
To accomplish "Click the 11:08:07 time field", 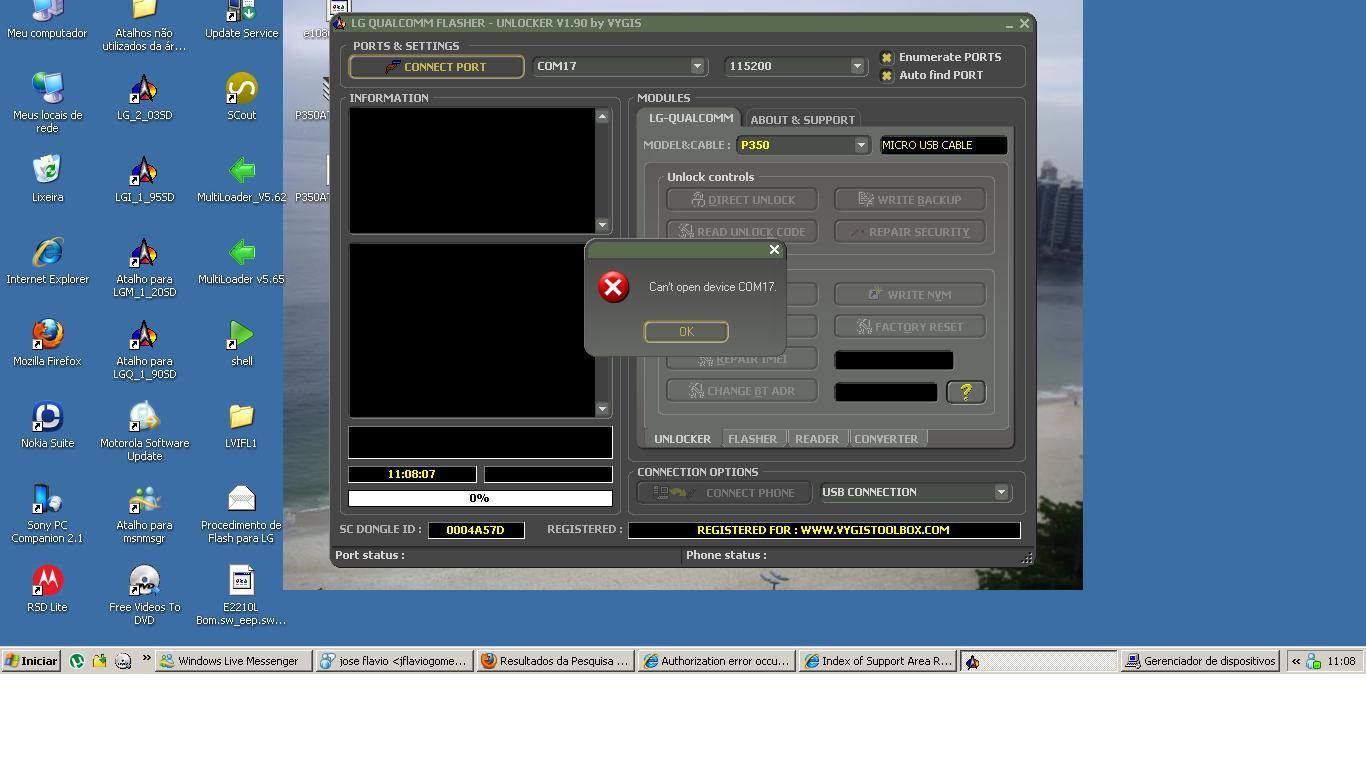I will [x=412, y=474].
